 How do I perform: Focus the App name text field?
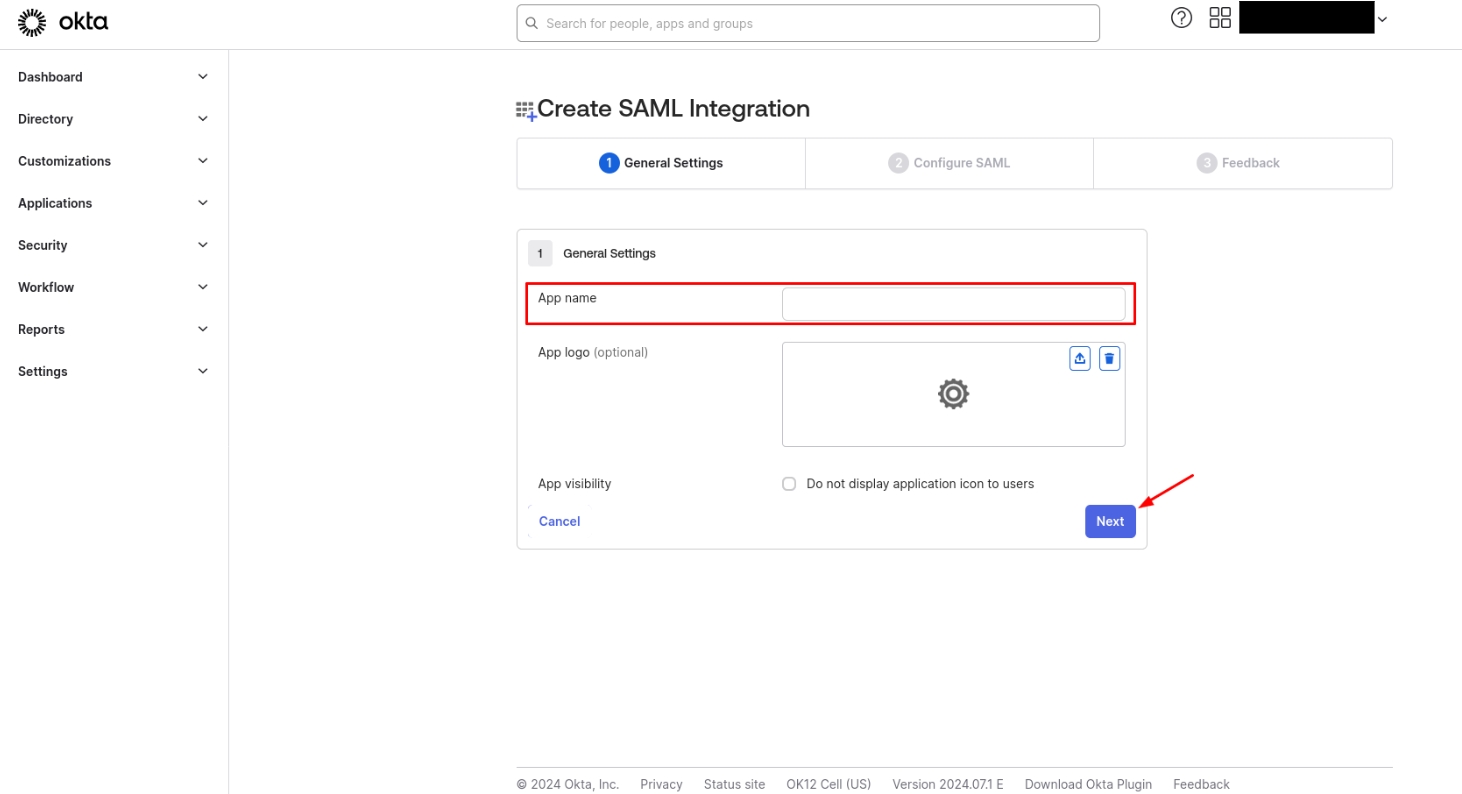tap(953, 304)
